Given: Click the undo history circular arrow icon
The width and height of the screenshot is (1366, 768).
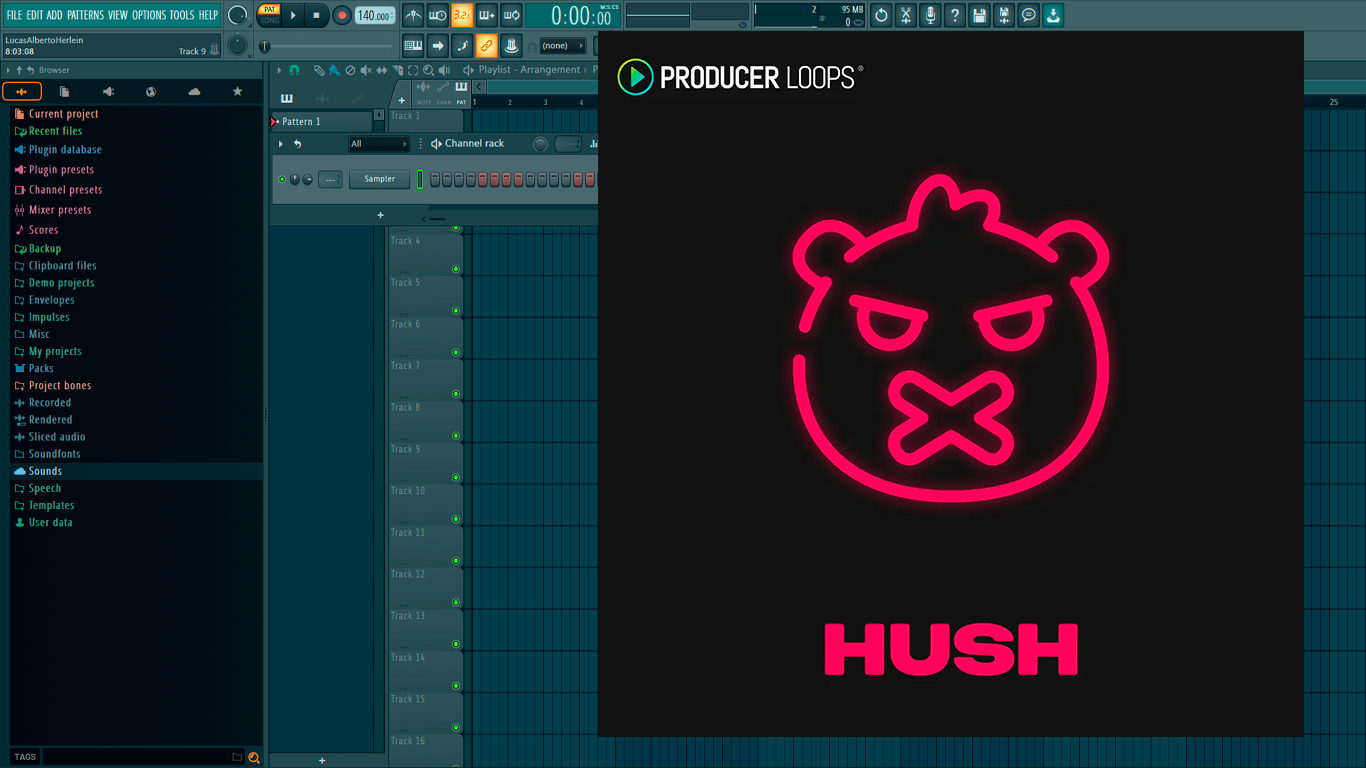Looking at the screenshot, I should (881, 15).
